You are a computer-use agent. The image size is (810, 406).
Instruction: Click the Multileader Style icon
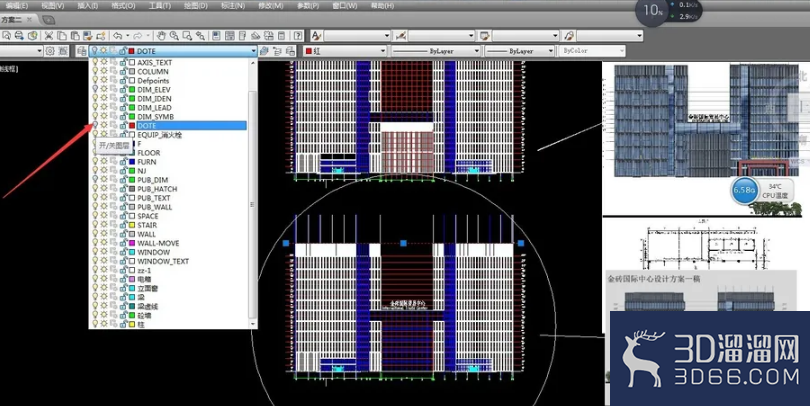click(x=569, y=36)
